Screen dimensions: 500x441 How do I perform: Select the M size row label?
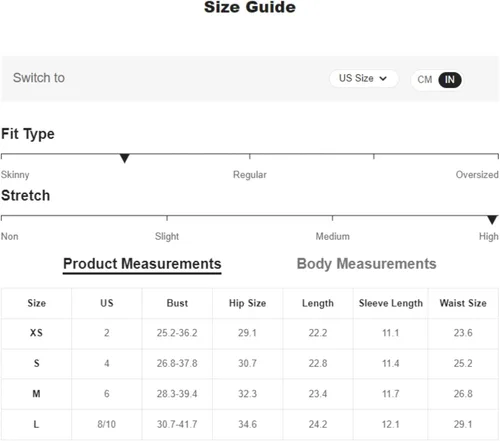pyautogui.click(x=36, y=394)
